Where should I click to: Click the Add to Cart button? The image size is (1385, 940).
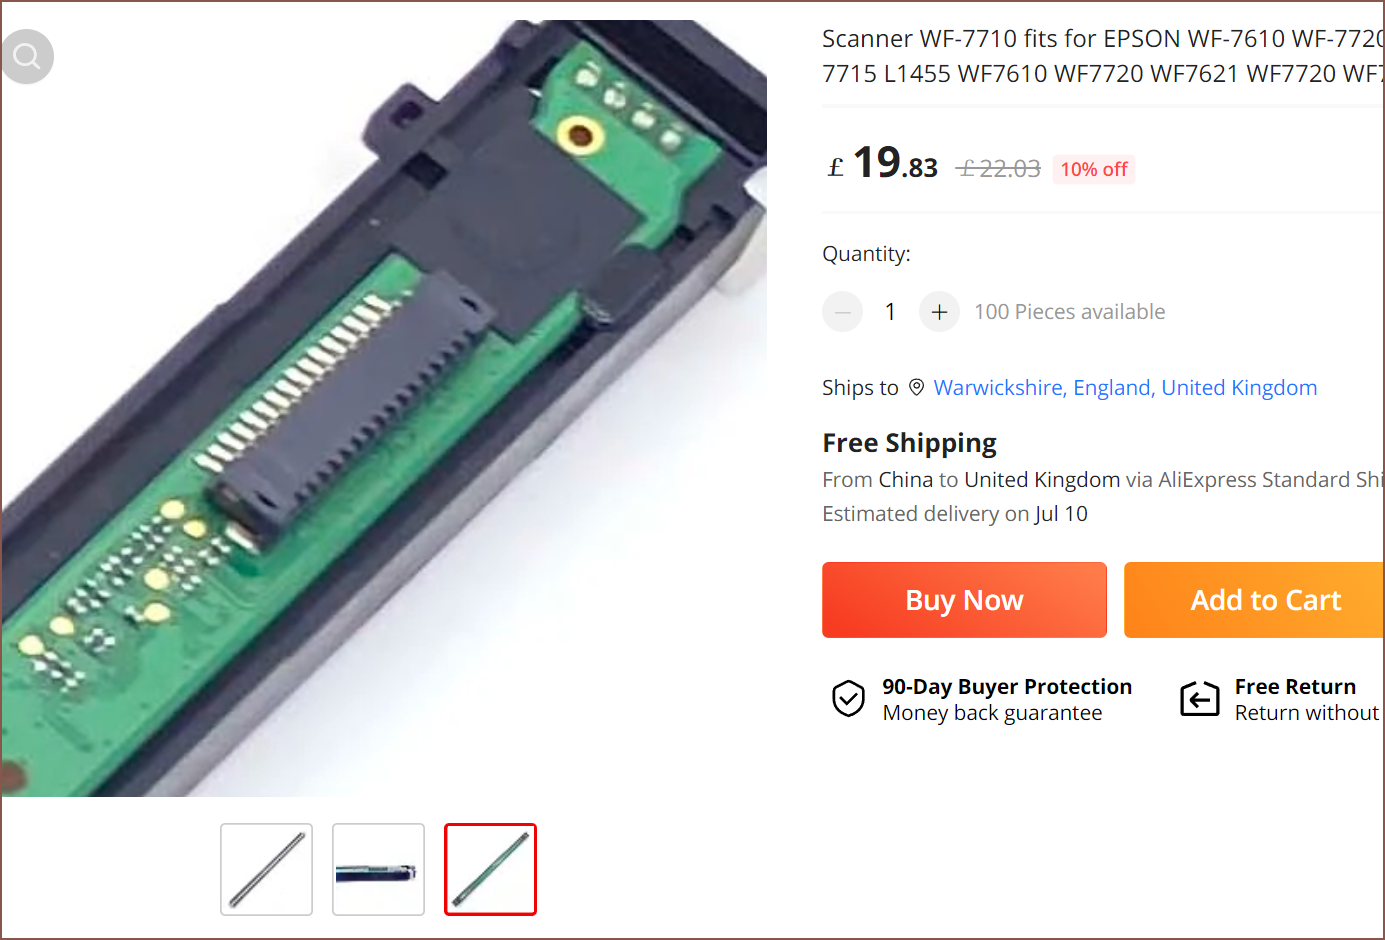[1254, 600]
